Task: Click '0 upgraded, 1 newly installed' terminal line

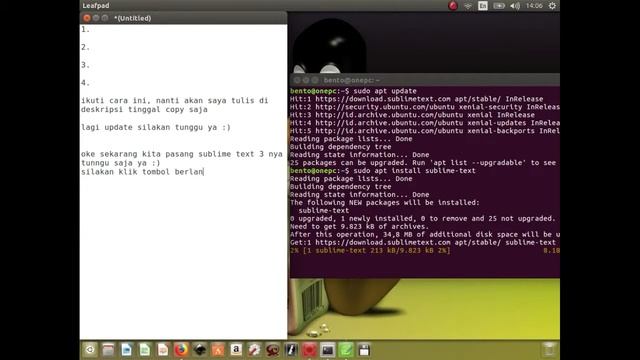Action: click(423, 218)
